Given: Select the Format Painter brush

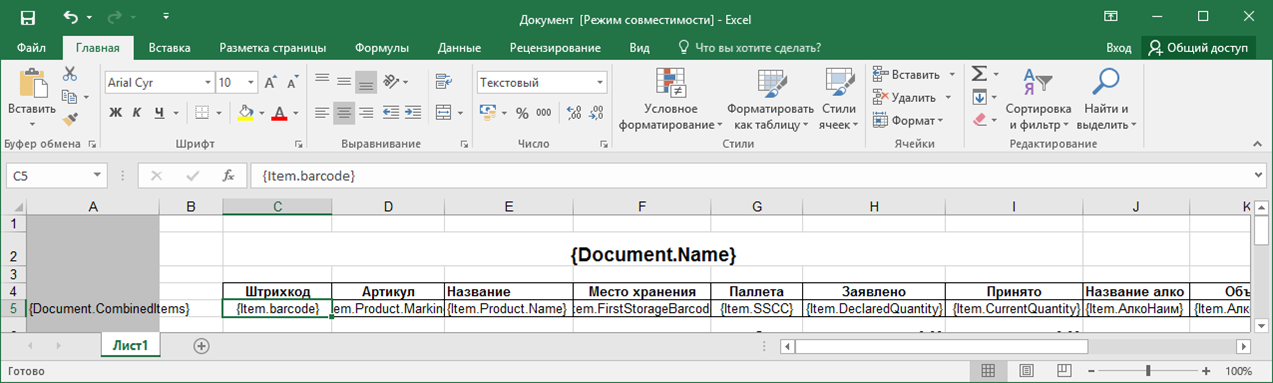Looking at the screenshot, I should 70,119.
